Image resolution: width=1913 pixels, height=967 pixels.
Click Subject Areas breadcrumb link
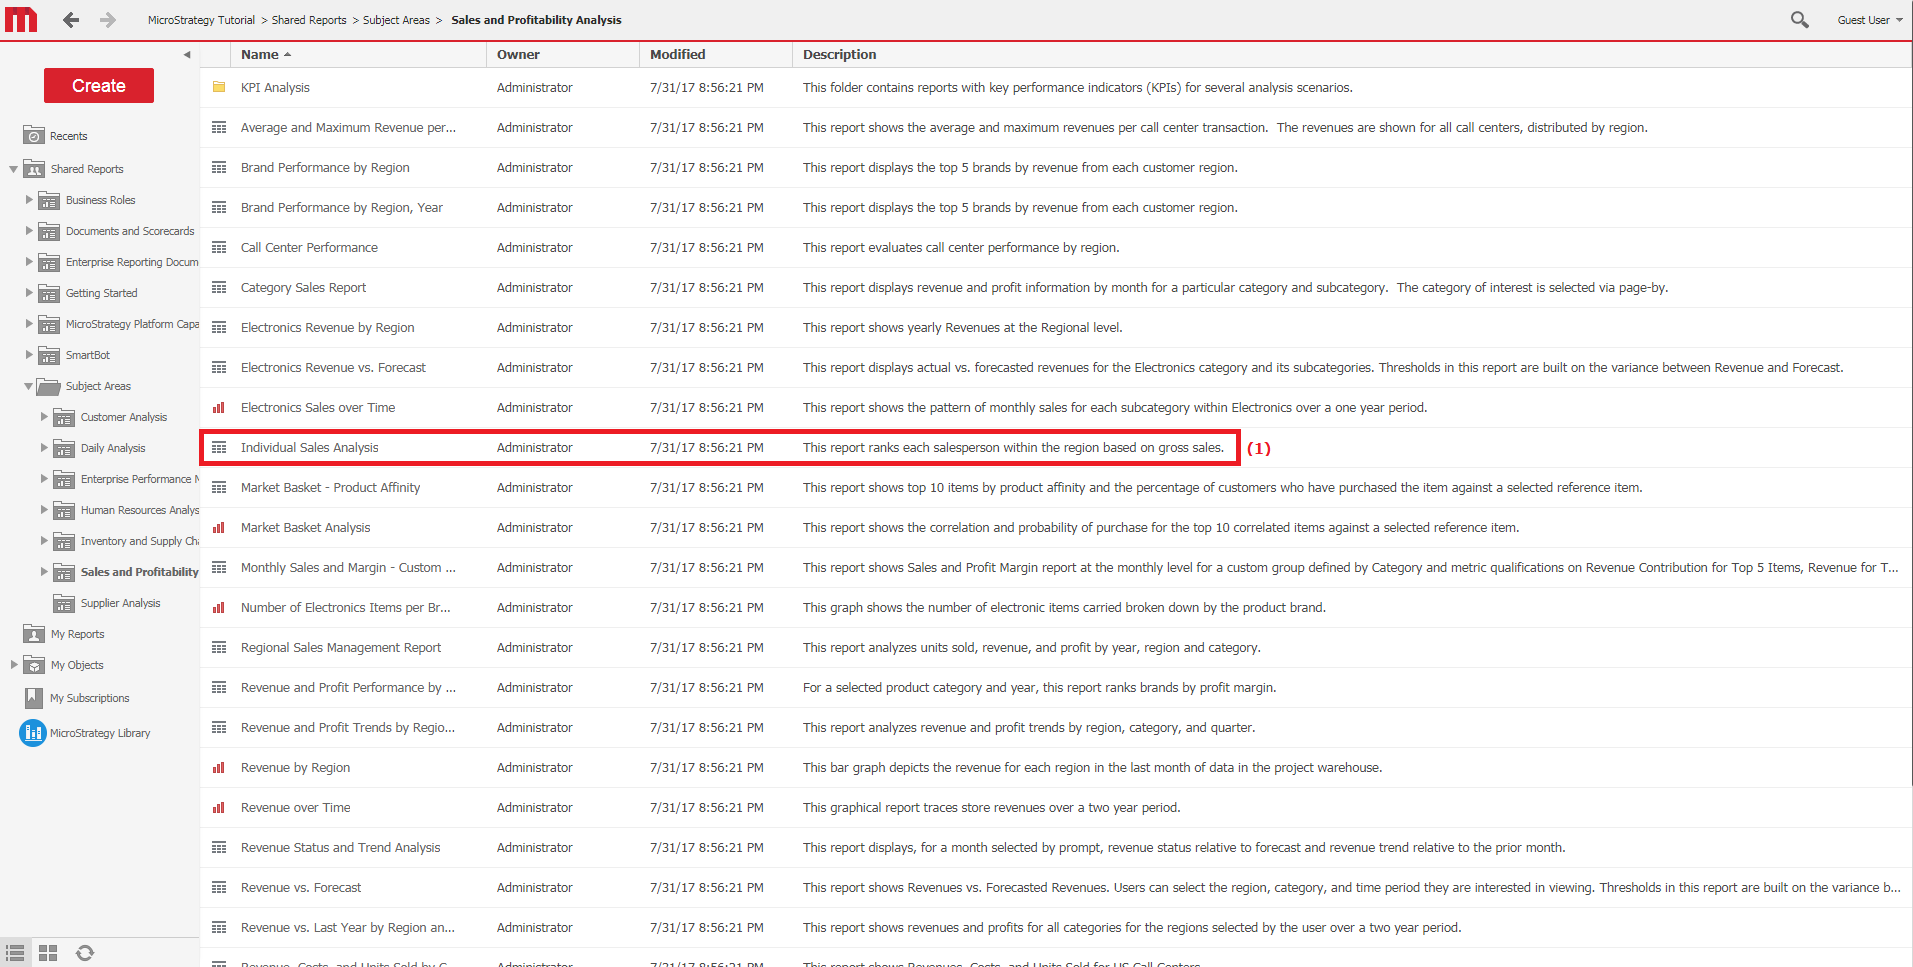396,20
